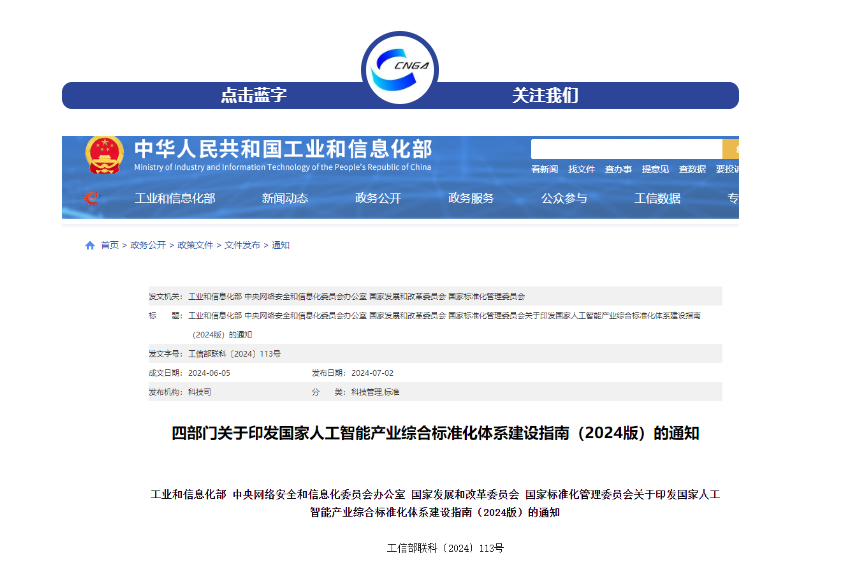Click the 提意见 quick link
Screen dimensions: 843x565
point(655,169)
